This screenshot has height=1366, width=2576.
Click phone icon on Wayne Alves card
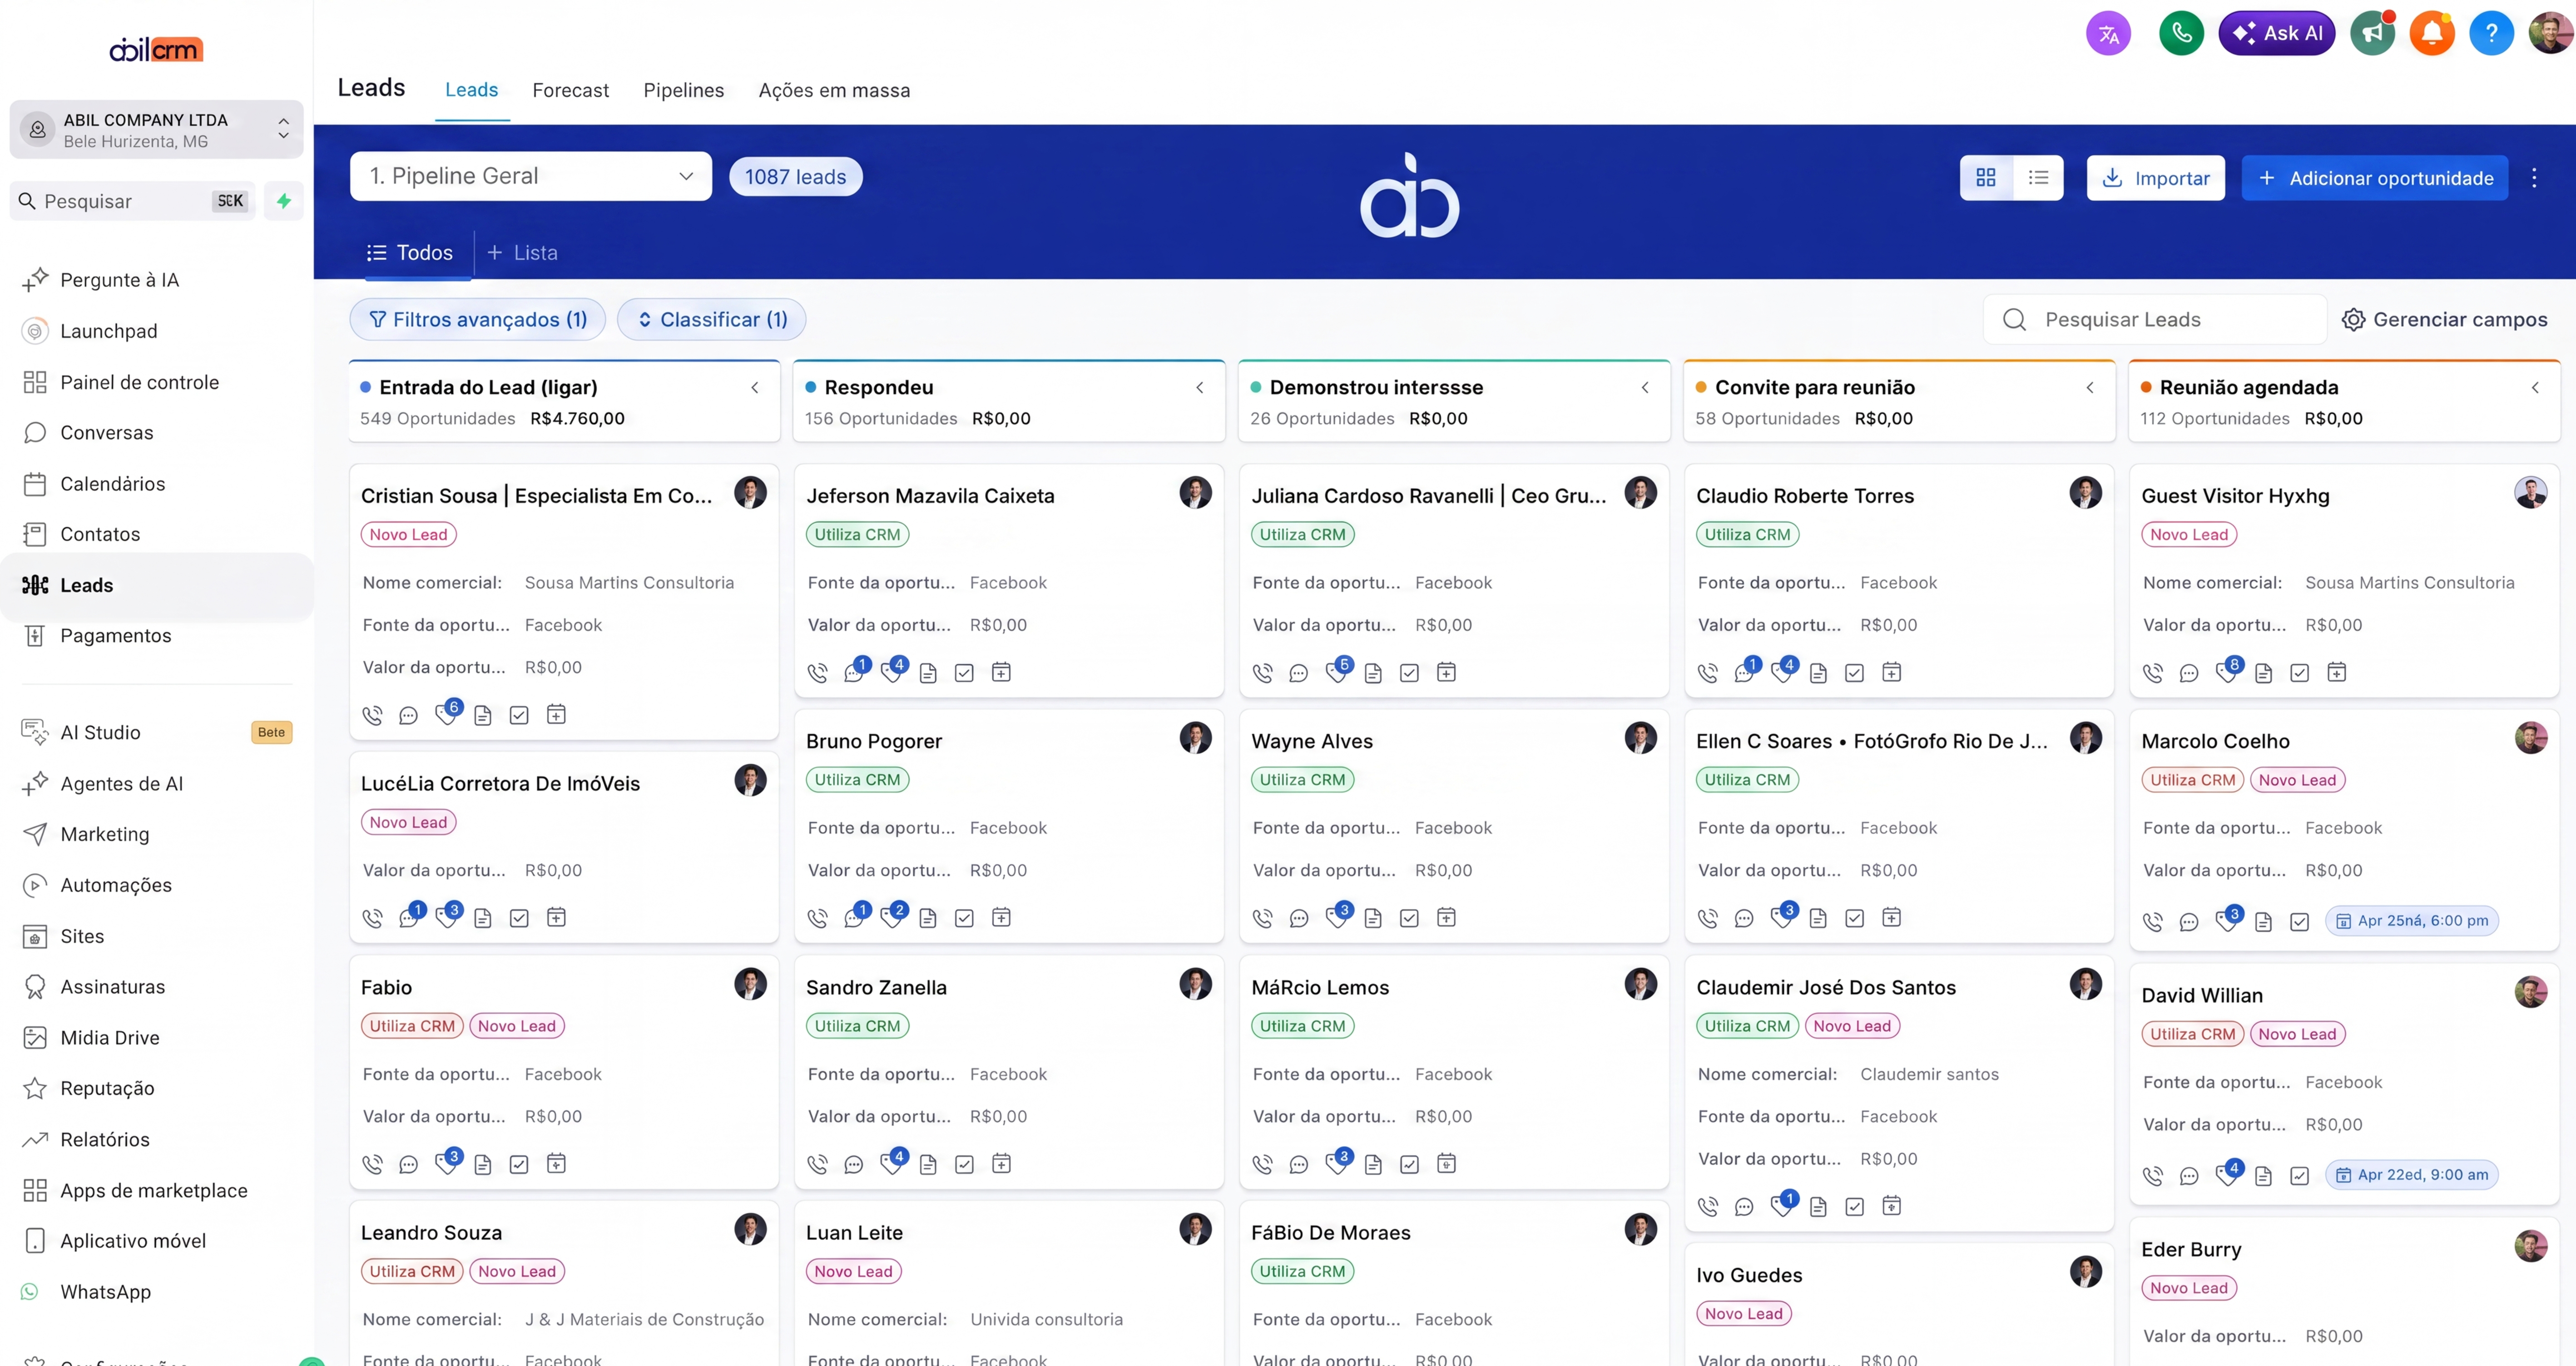(1263, 918)
